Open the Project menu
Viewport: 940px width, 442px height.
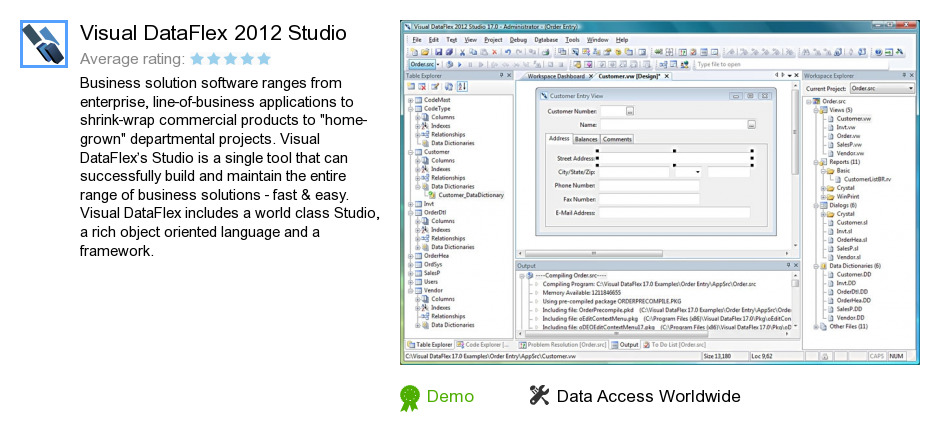click(493, 40)
